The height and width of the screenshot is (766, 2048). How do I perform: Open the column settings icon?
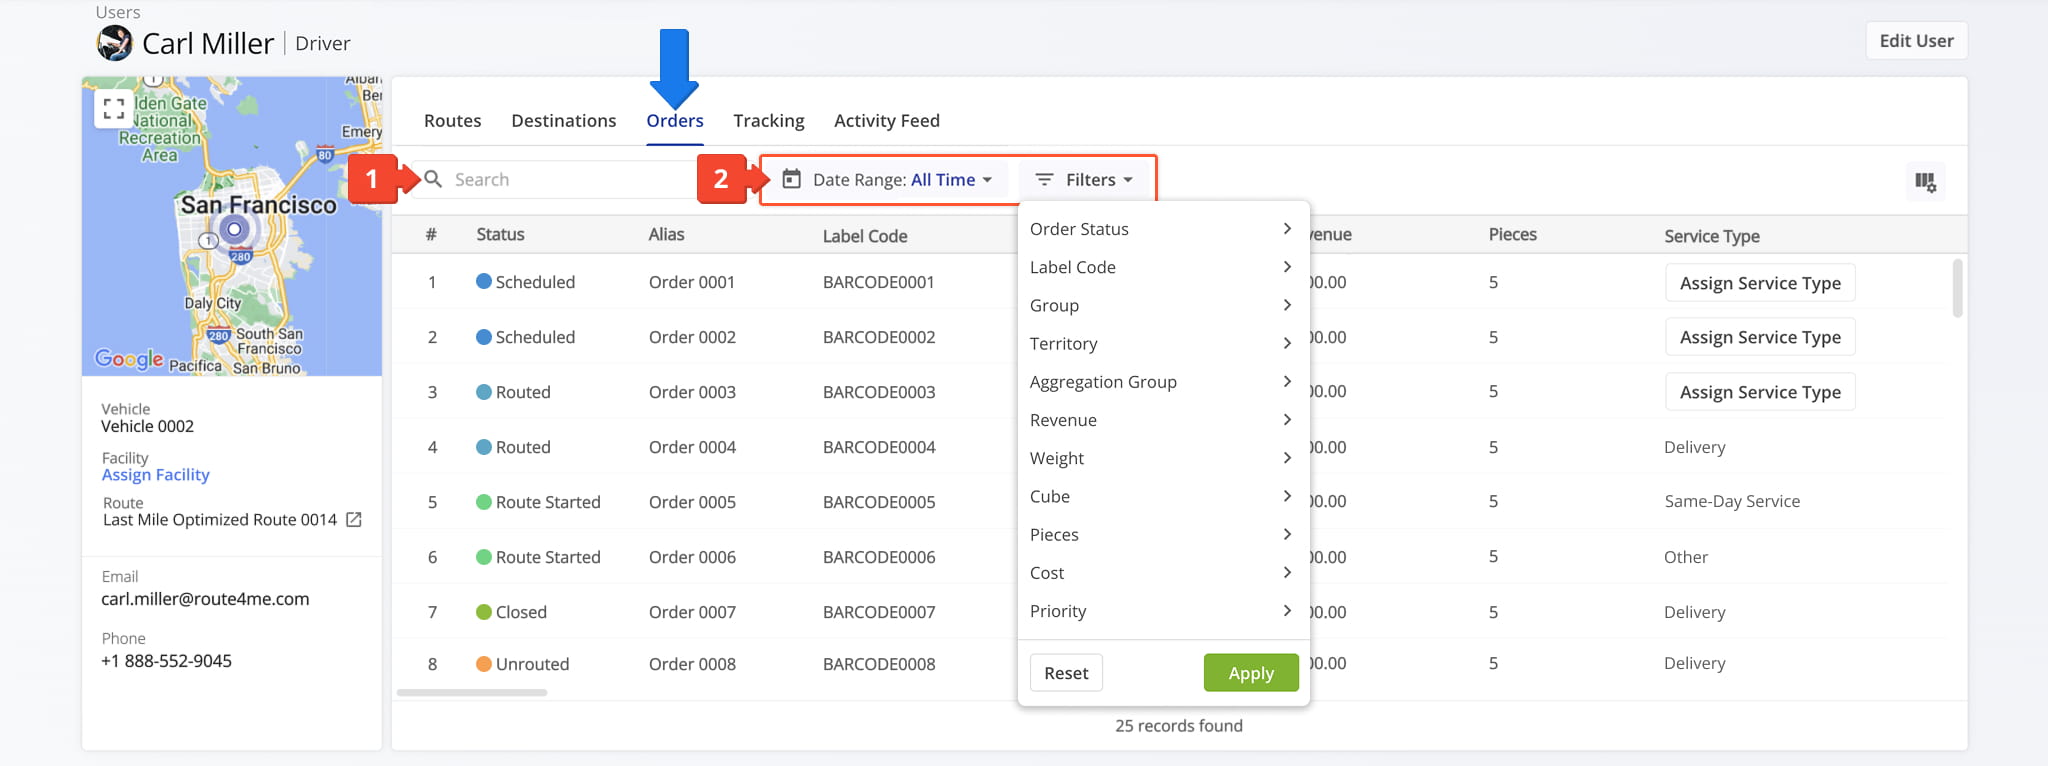[x=1924, y=181]
